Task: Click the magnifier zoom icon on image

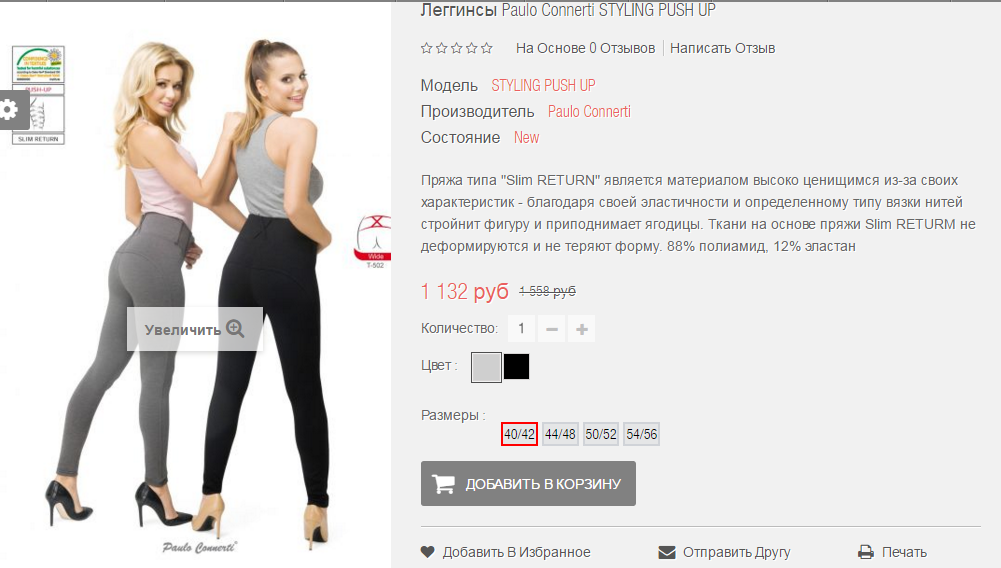Action: click(236, 329)
